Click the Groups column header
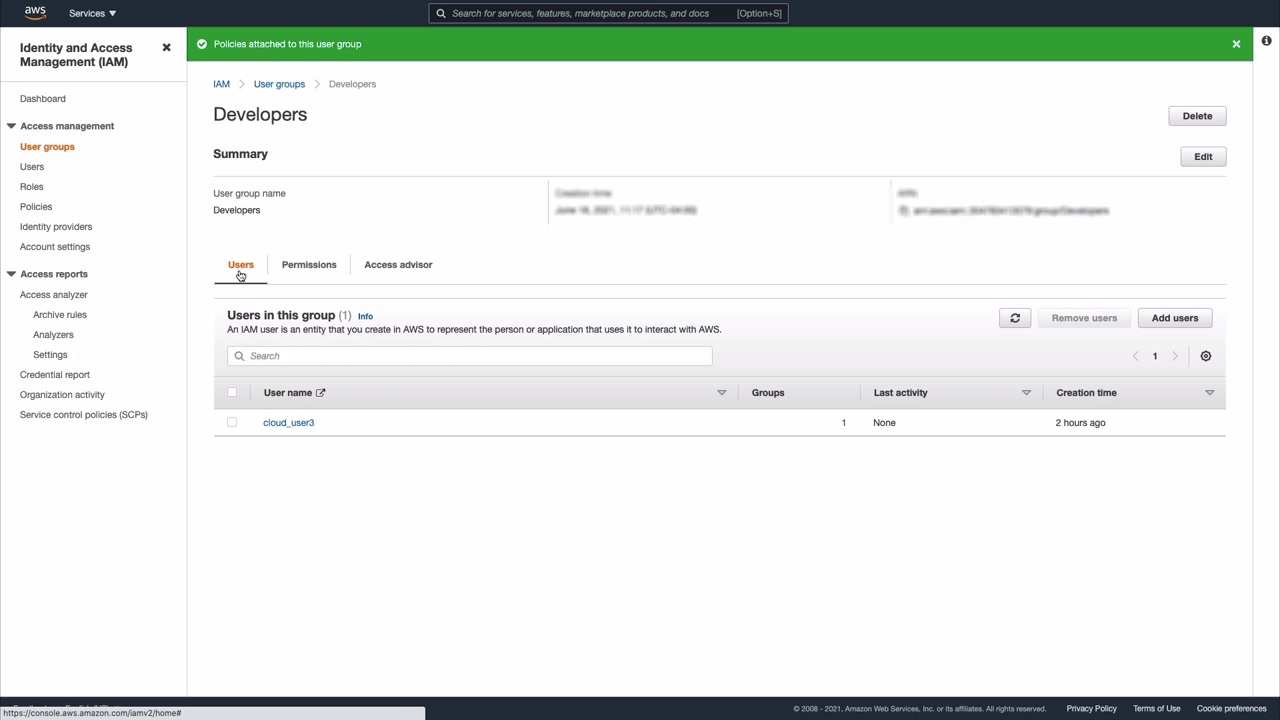 tap(768, 393)
